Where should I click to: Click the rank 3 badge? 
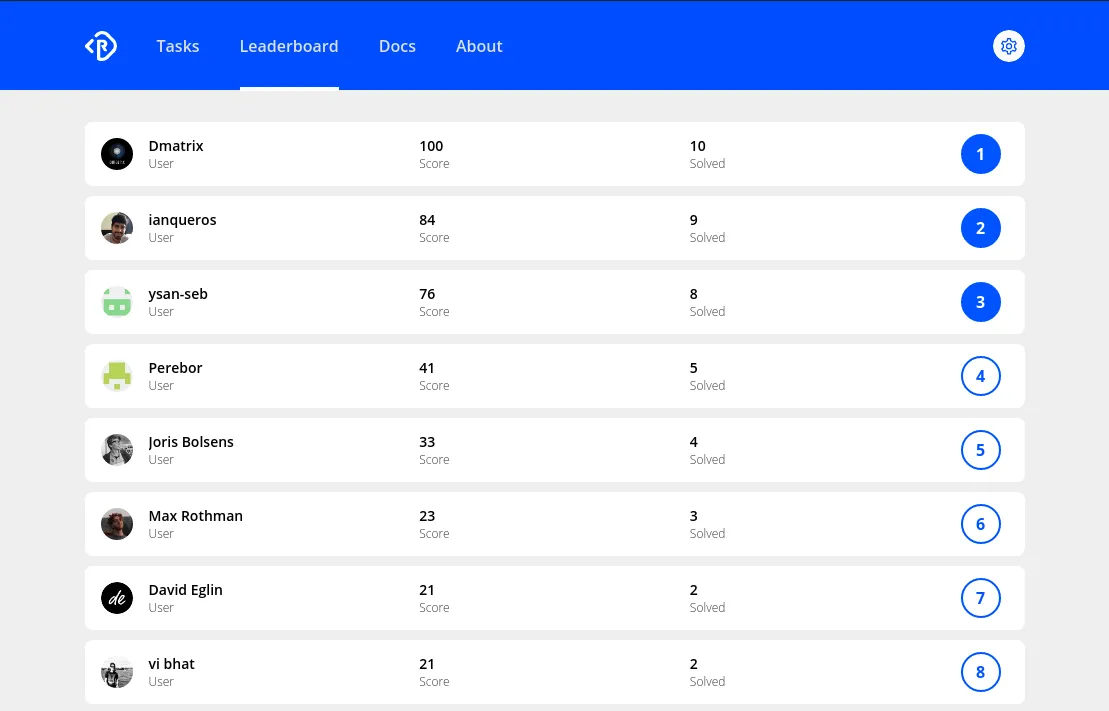[x=980, y=302]
